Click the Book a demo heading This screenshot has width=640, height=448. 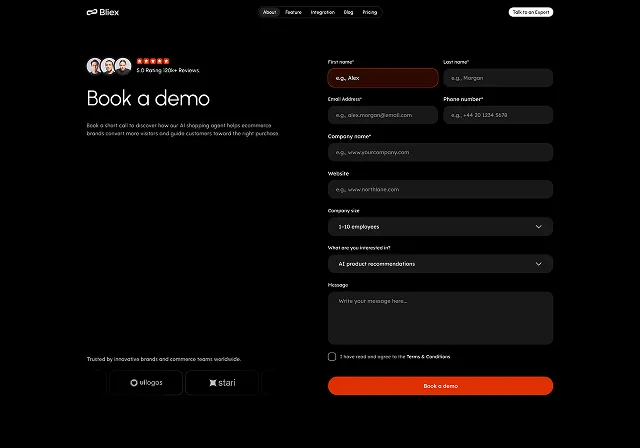(148, 98)
